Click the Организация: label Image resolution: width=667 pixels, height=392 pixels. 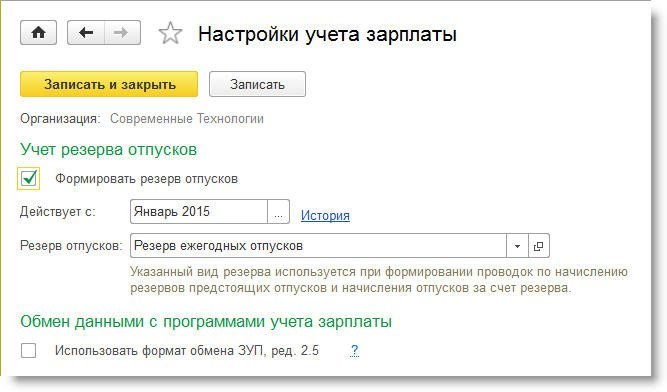pos(60,119)
